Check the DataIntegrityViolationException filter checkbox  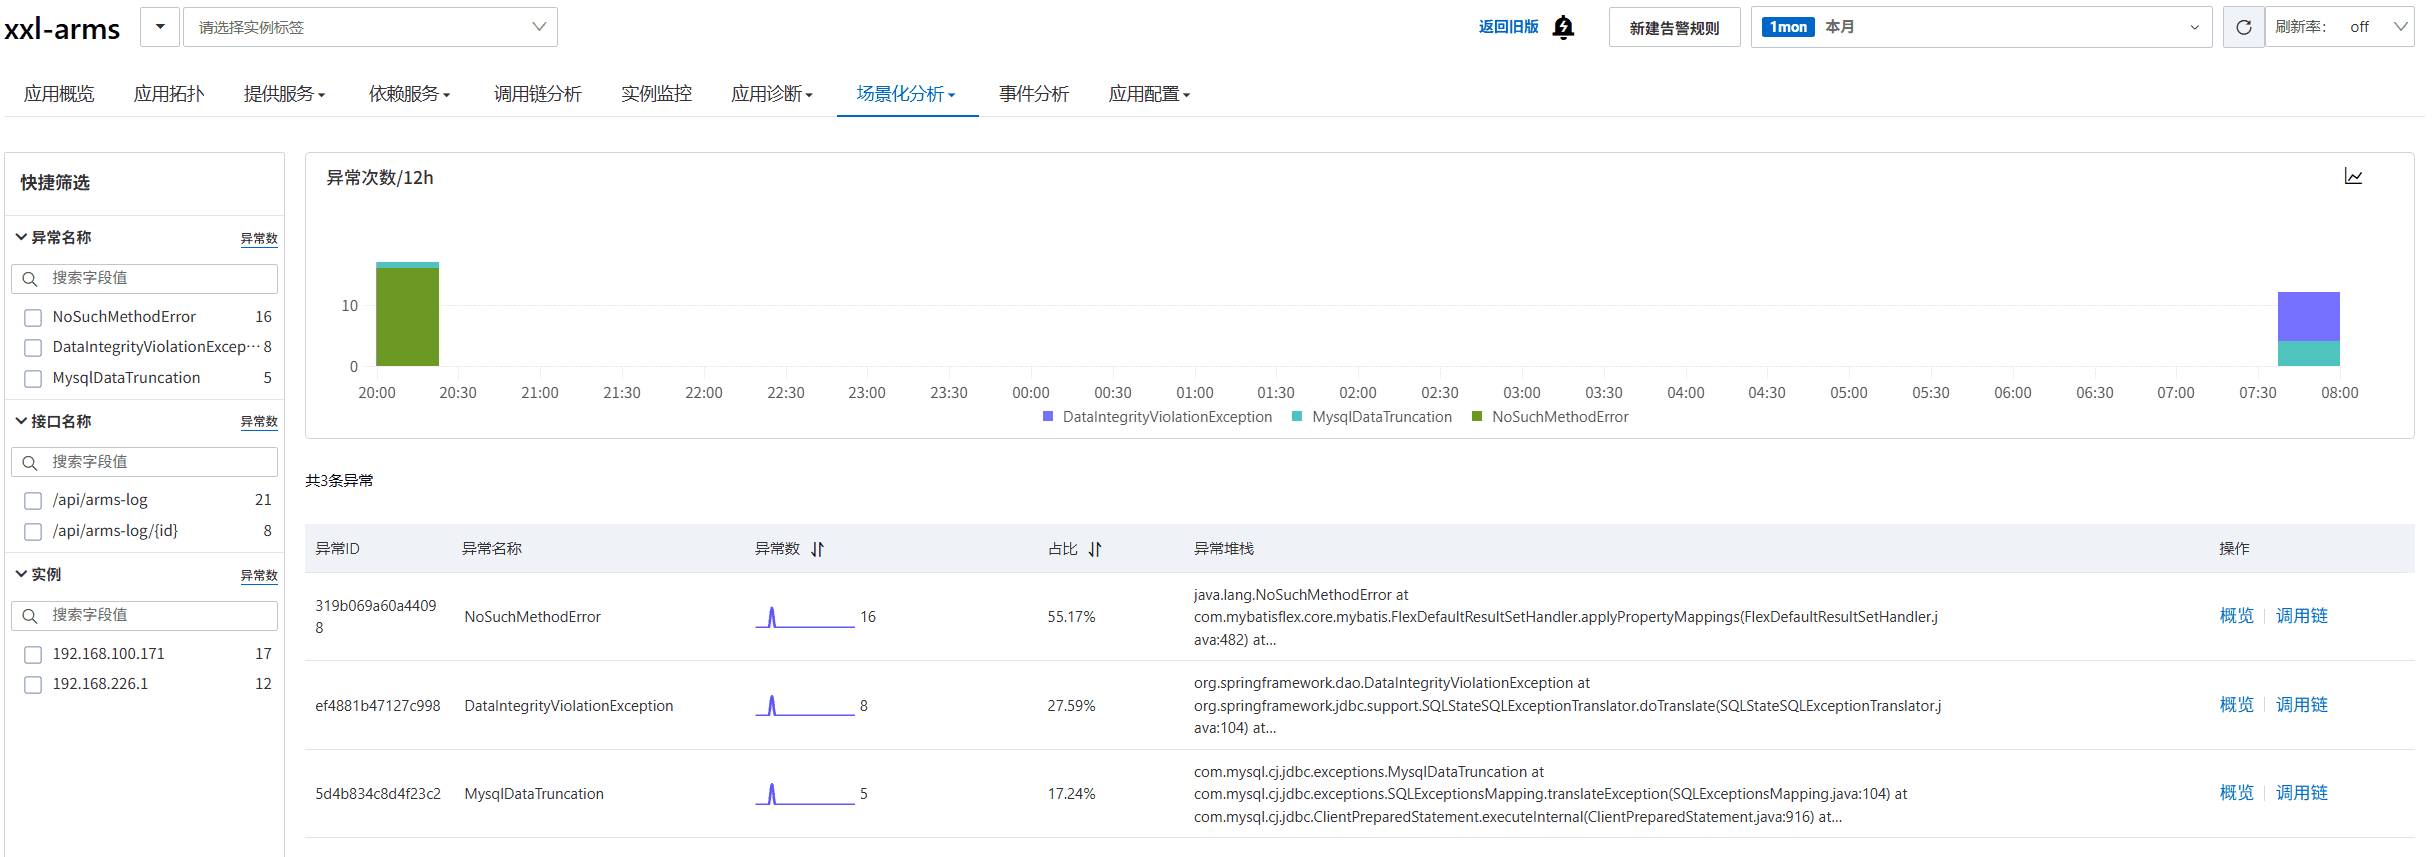(x=33, y=348)
